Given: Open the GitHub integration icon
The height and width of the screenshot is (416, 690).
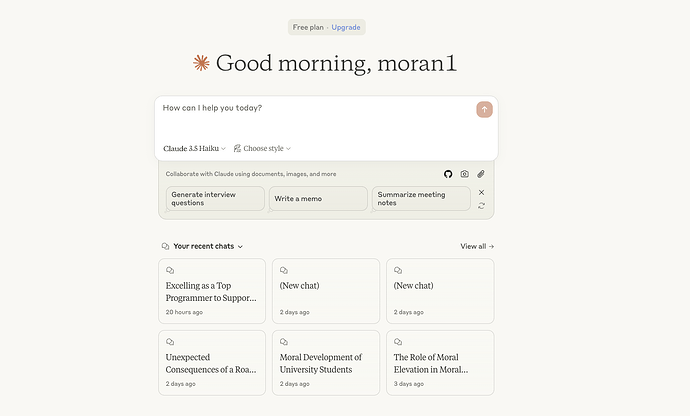Looking at the screenshot, I should 448,174.
